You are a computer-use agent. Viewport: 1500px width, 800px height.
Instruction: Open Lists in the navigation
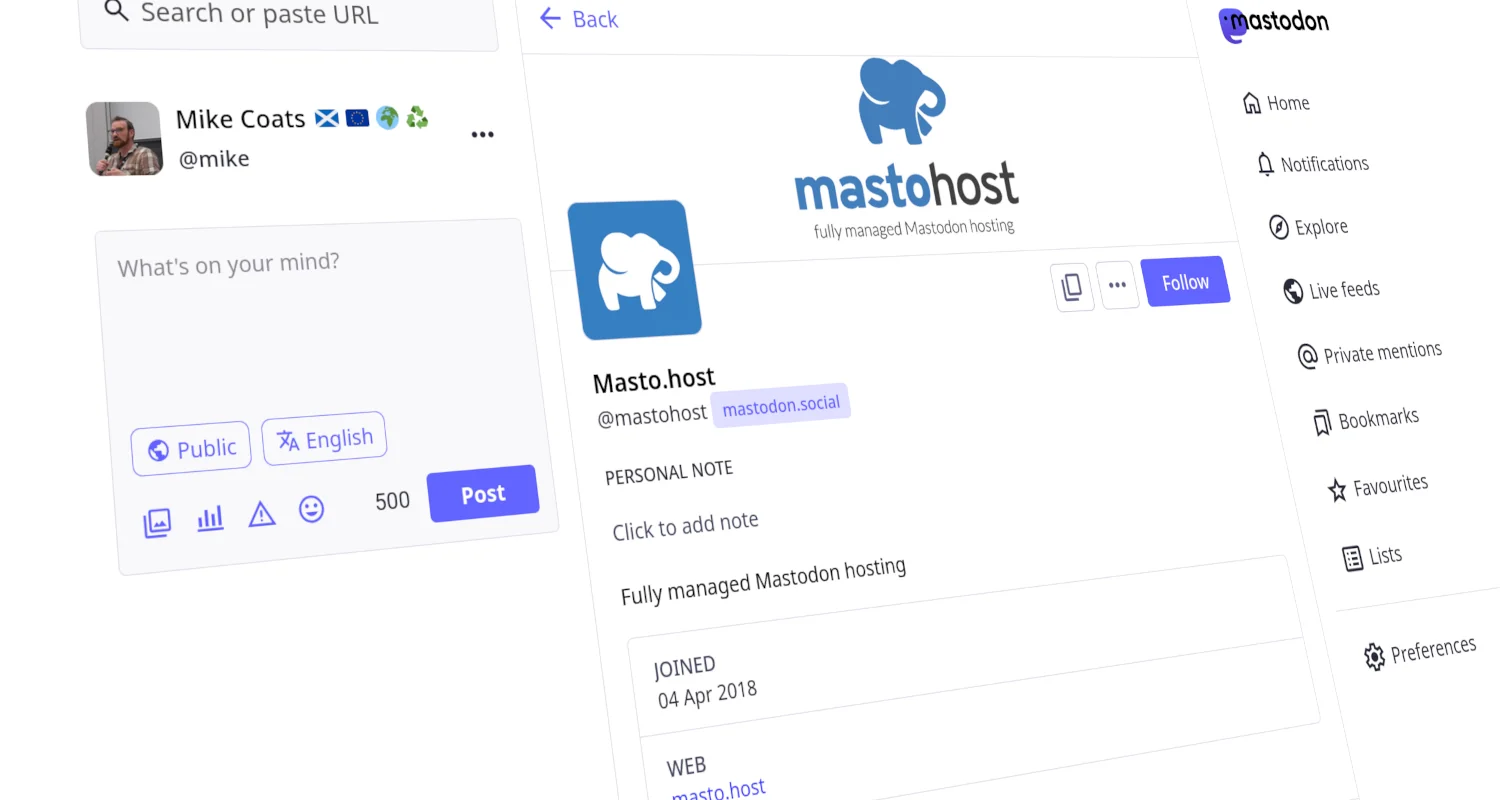tap(1372, 557)
